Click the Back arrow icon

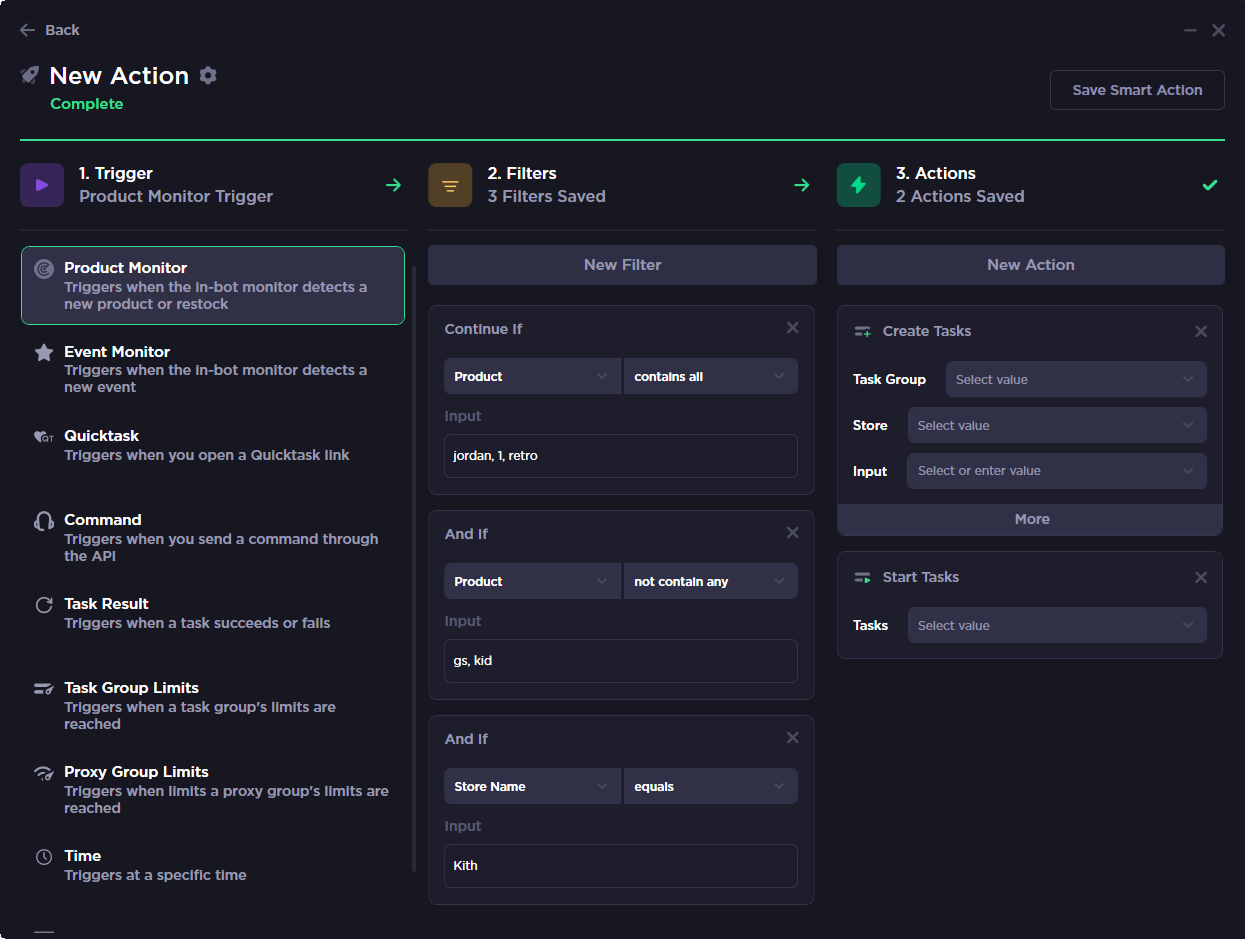coord(28,30)
